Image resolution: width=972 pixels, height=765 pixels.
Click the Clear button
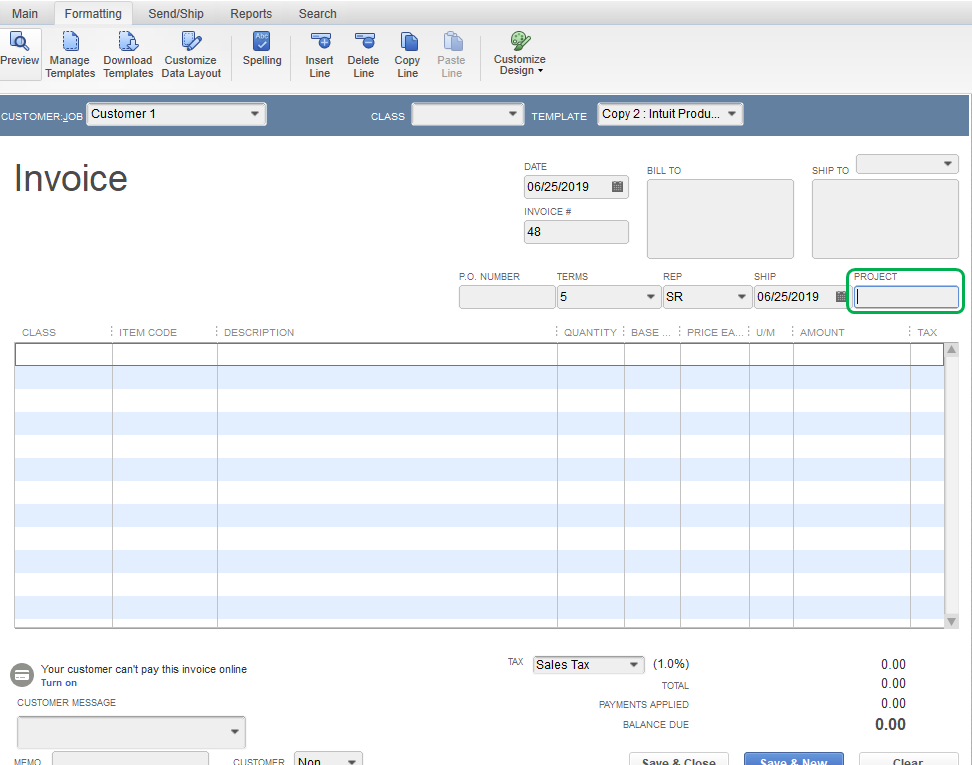(908, 761)
